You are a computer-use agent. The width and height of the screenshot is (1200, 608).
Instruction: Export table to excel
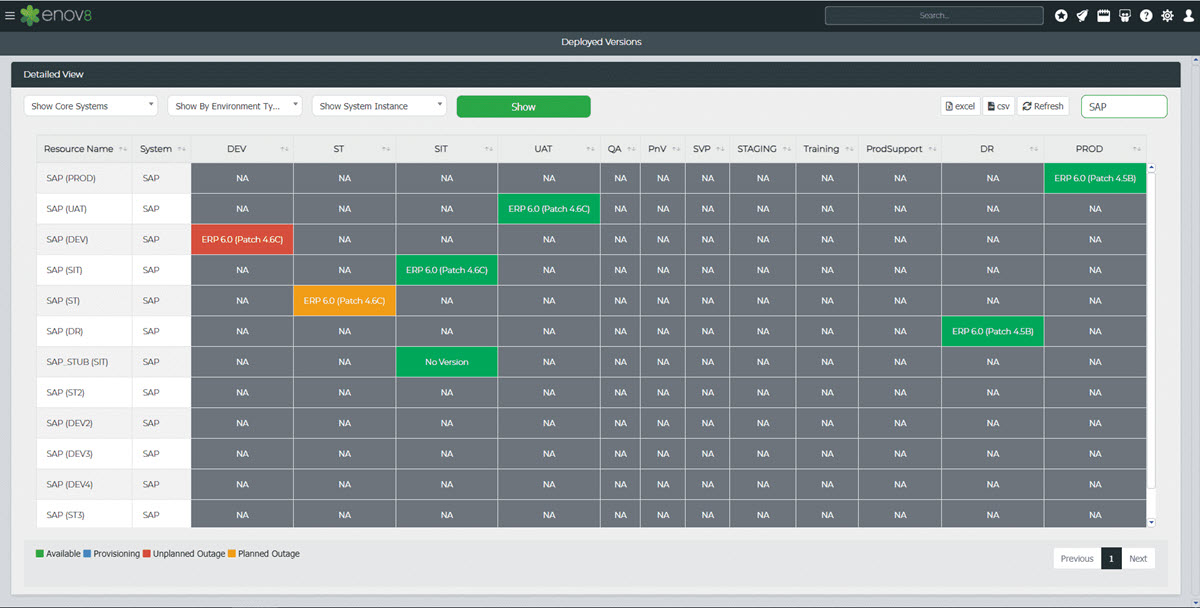click(960, 106)
